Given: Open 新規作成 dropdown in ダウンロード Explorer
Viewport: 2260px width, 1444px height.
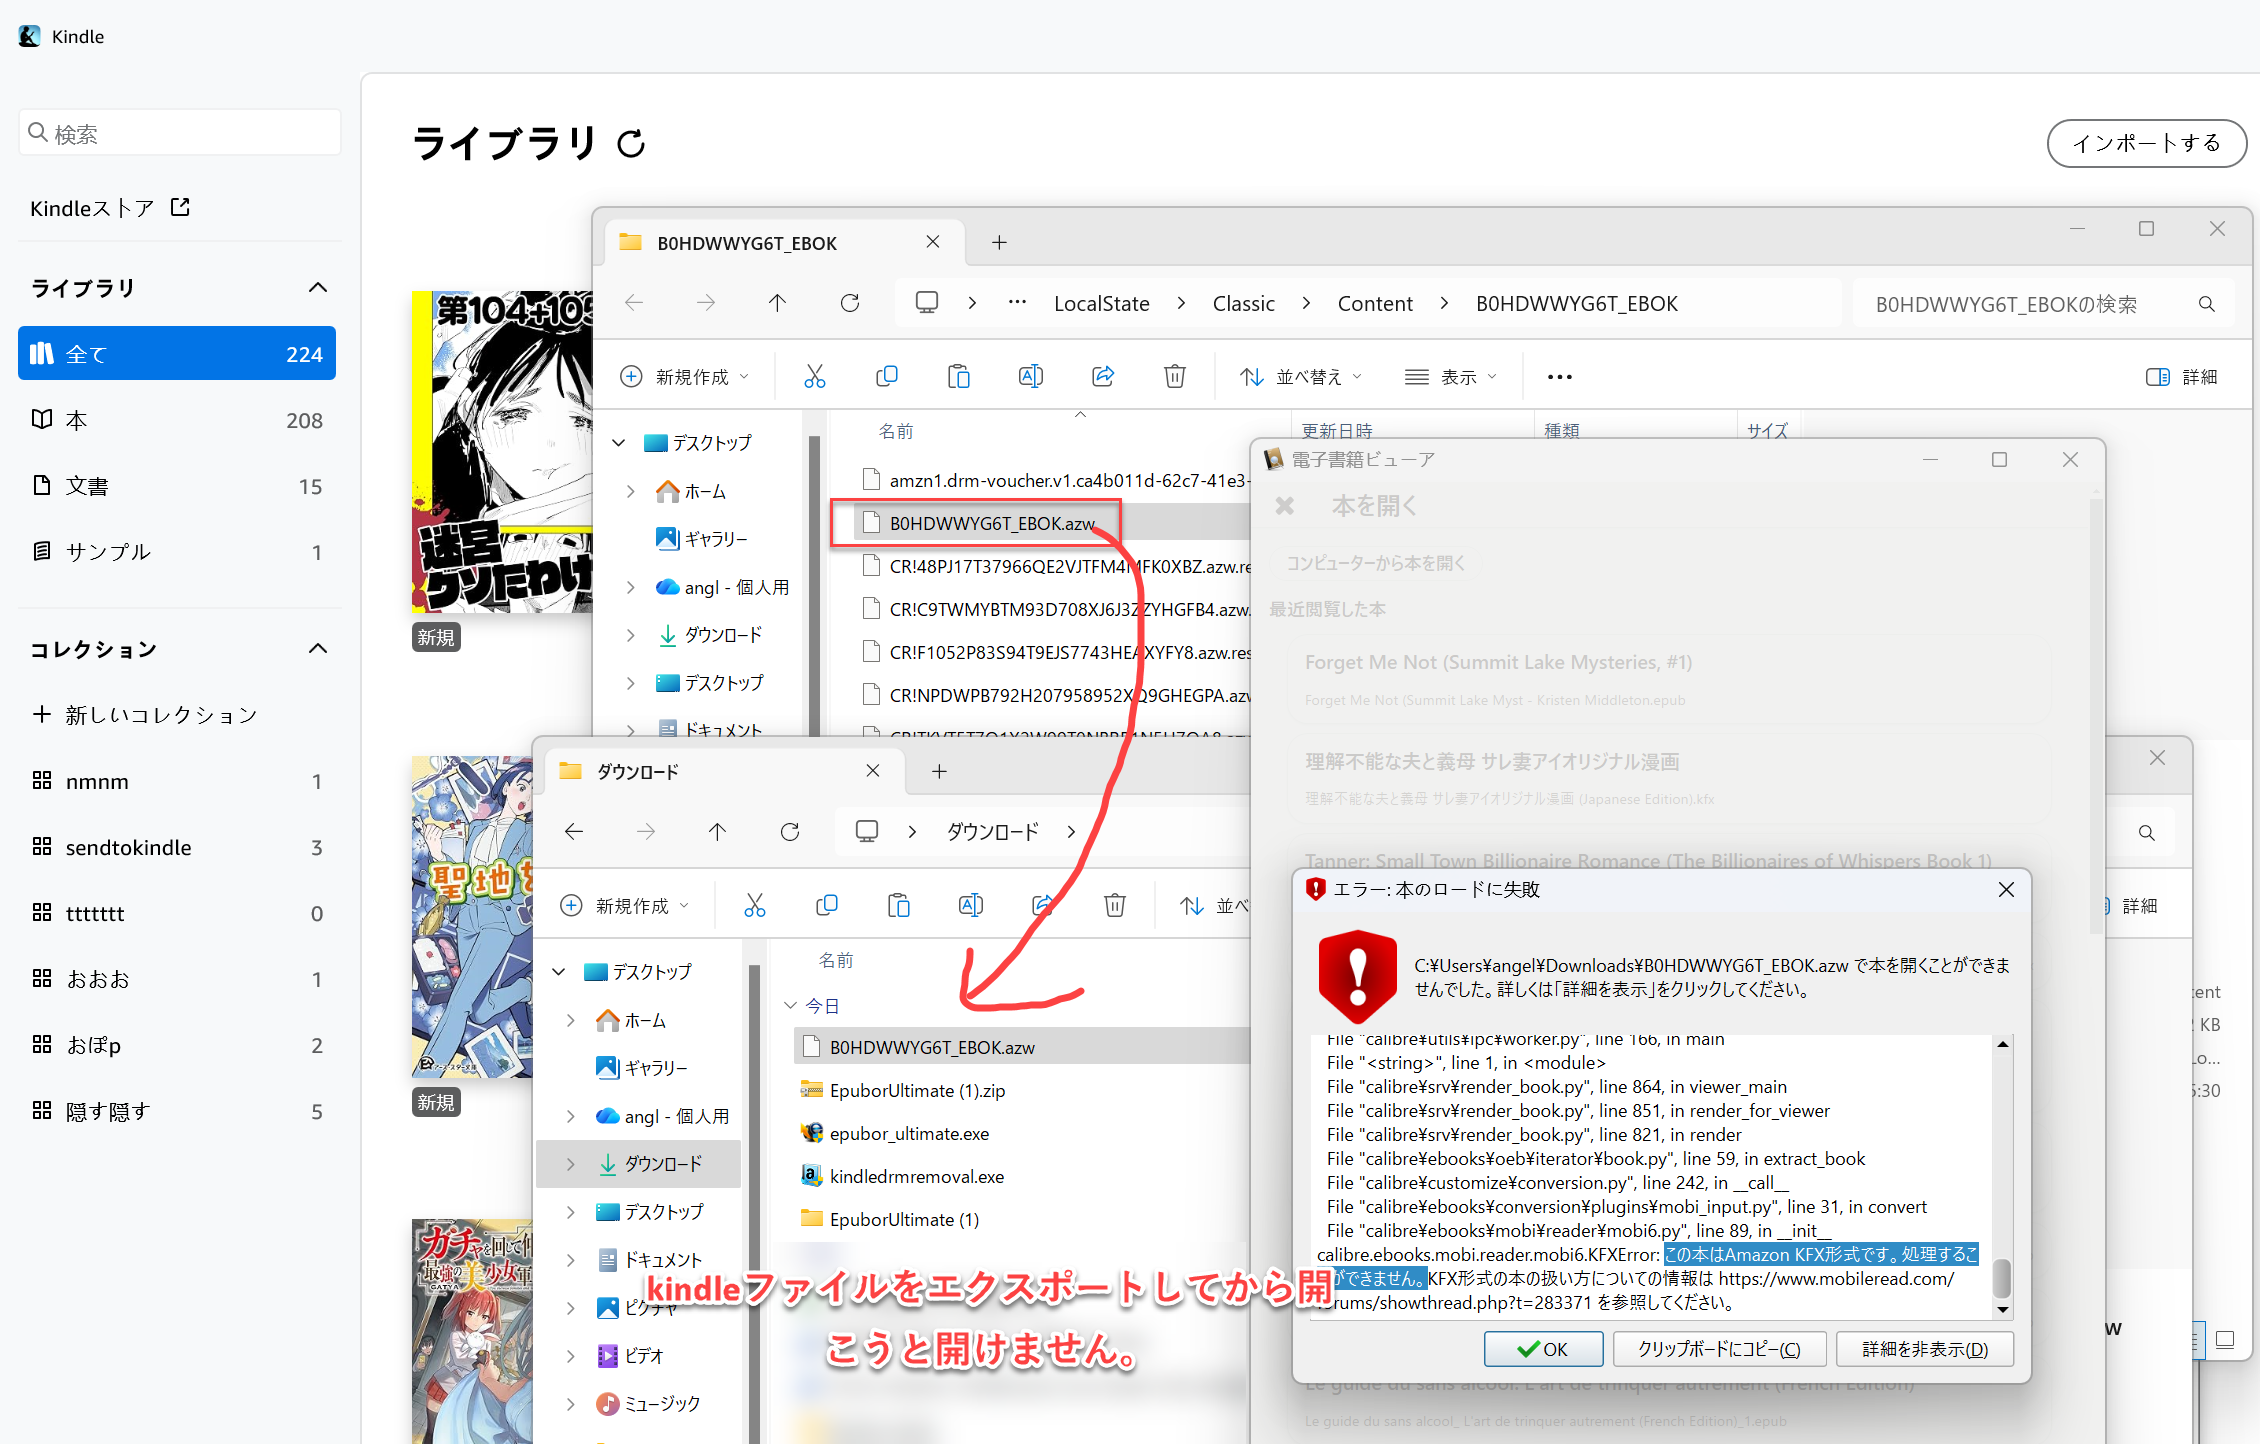Looking at the screenshot, I should coord(625,906).
